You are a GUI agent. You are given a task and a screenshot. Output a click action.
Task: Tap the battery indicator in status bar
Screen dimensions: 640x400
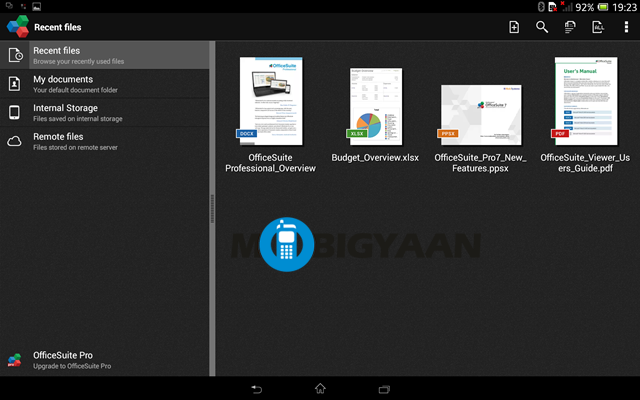pos(602,7)
